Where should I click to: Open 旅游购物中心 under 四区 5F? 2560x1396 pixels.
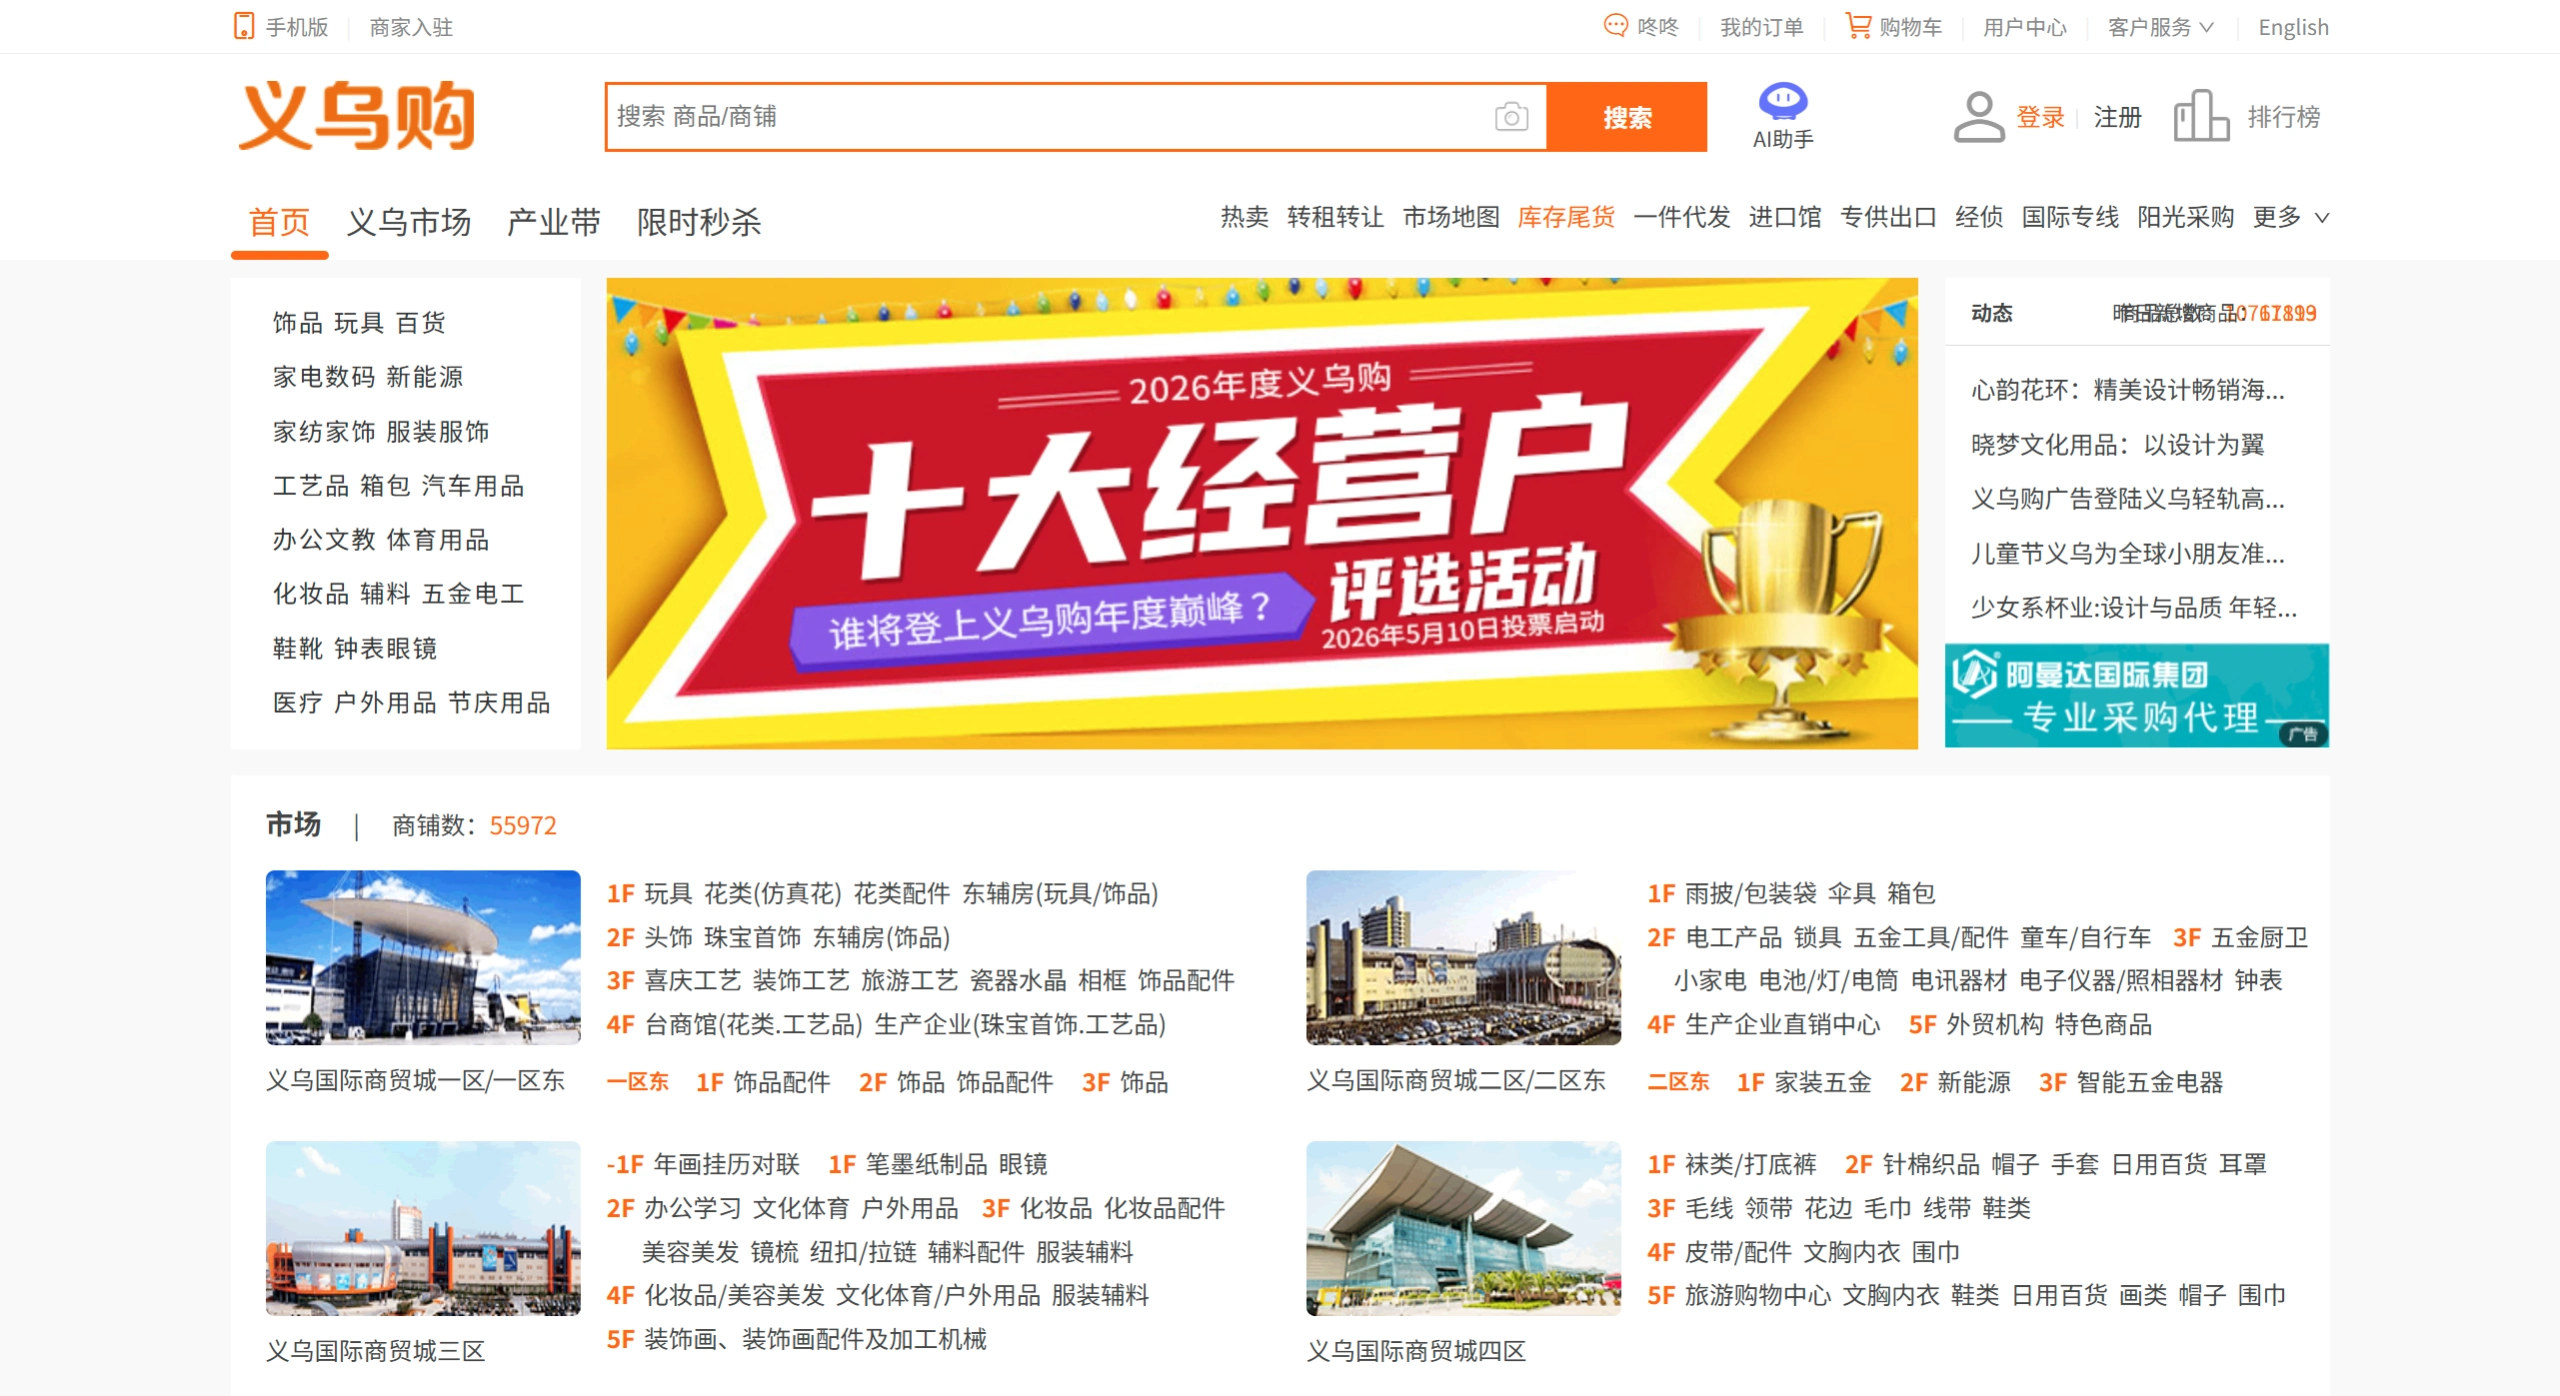[1758, 1296]
